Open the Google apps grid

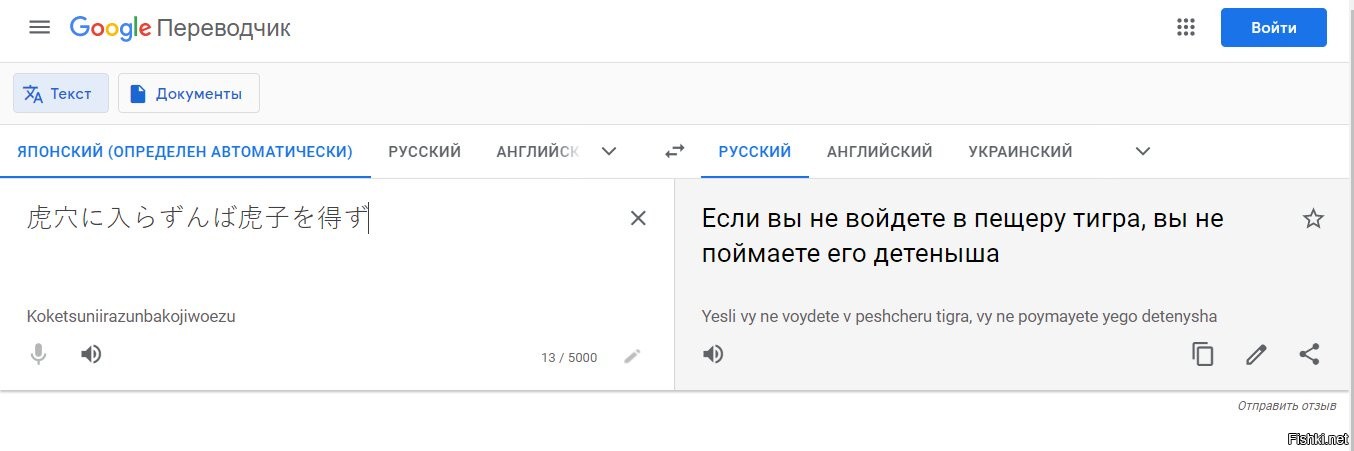(x=1186, y=27)
